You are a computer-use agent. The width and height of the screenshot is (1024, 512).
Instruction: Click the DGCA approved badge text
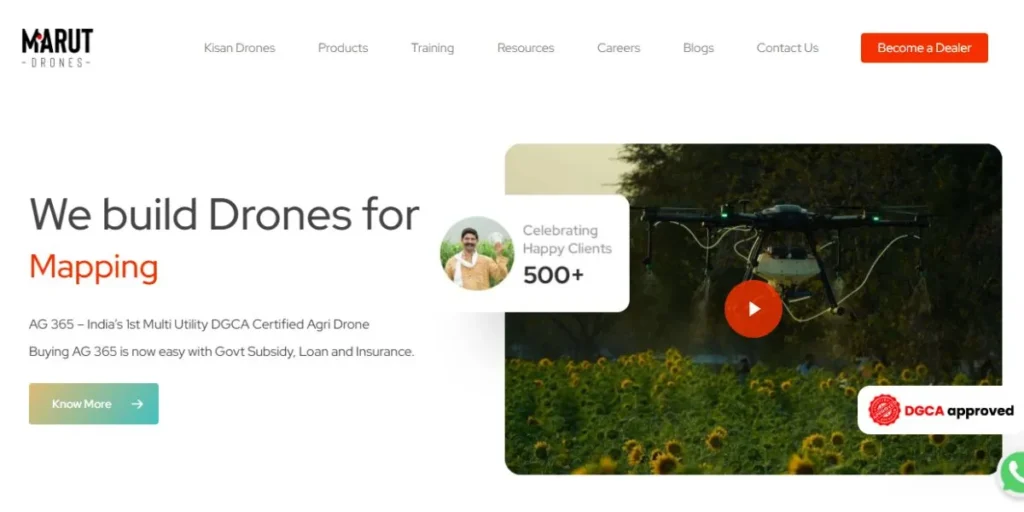tap(959, 410)
